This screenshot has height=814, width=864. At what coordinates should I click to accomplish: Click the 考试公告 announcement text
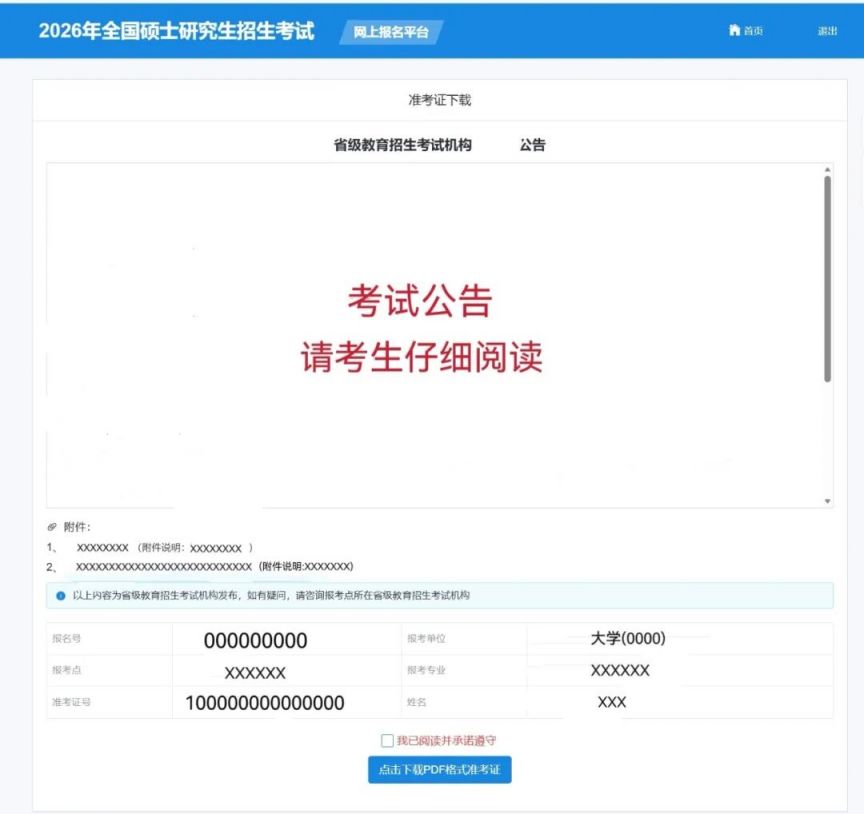click(423, 297)
